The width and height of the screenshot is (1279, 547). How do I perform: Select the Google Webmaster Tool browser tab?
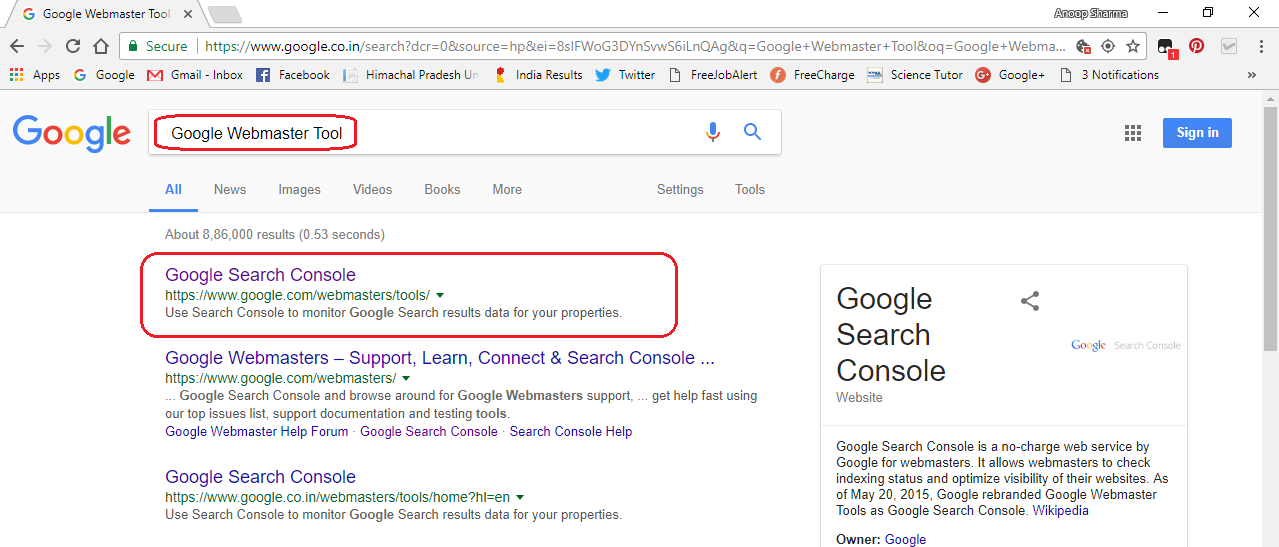[x=105, y=14]
